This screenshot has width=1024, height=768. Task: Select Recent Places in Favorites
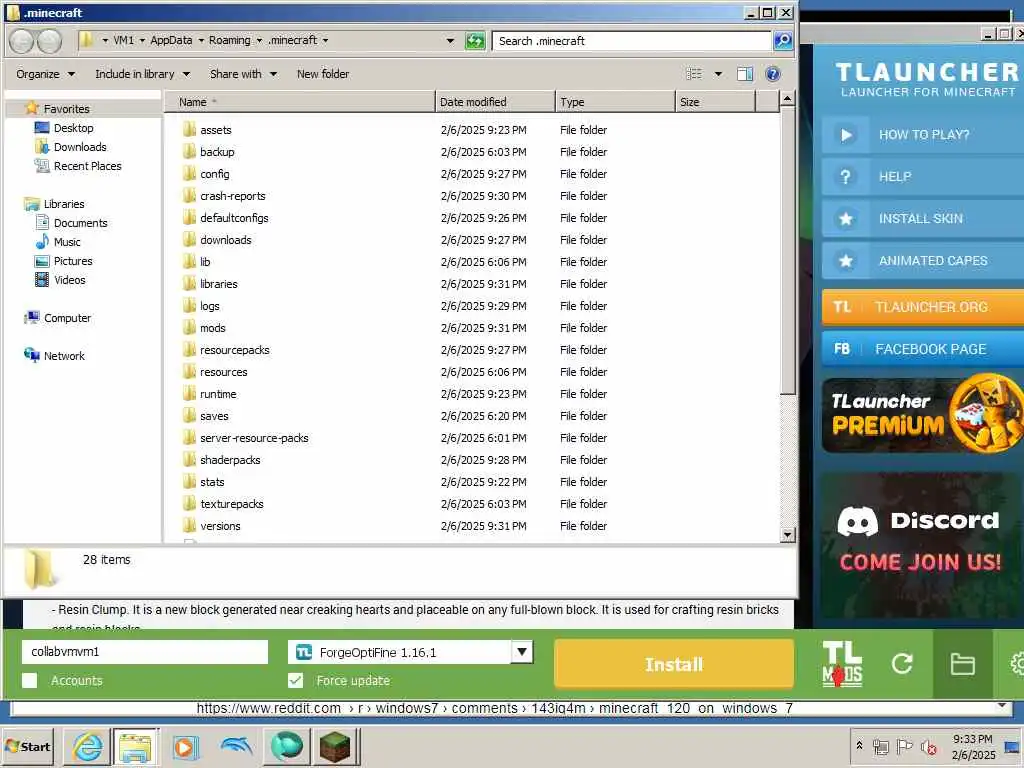tap(87, 166)
